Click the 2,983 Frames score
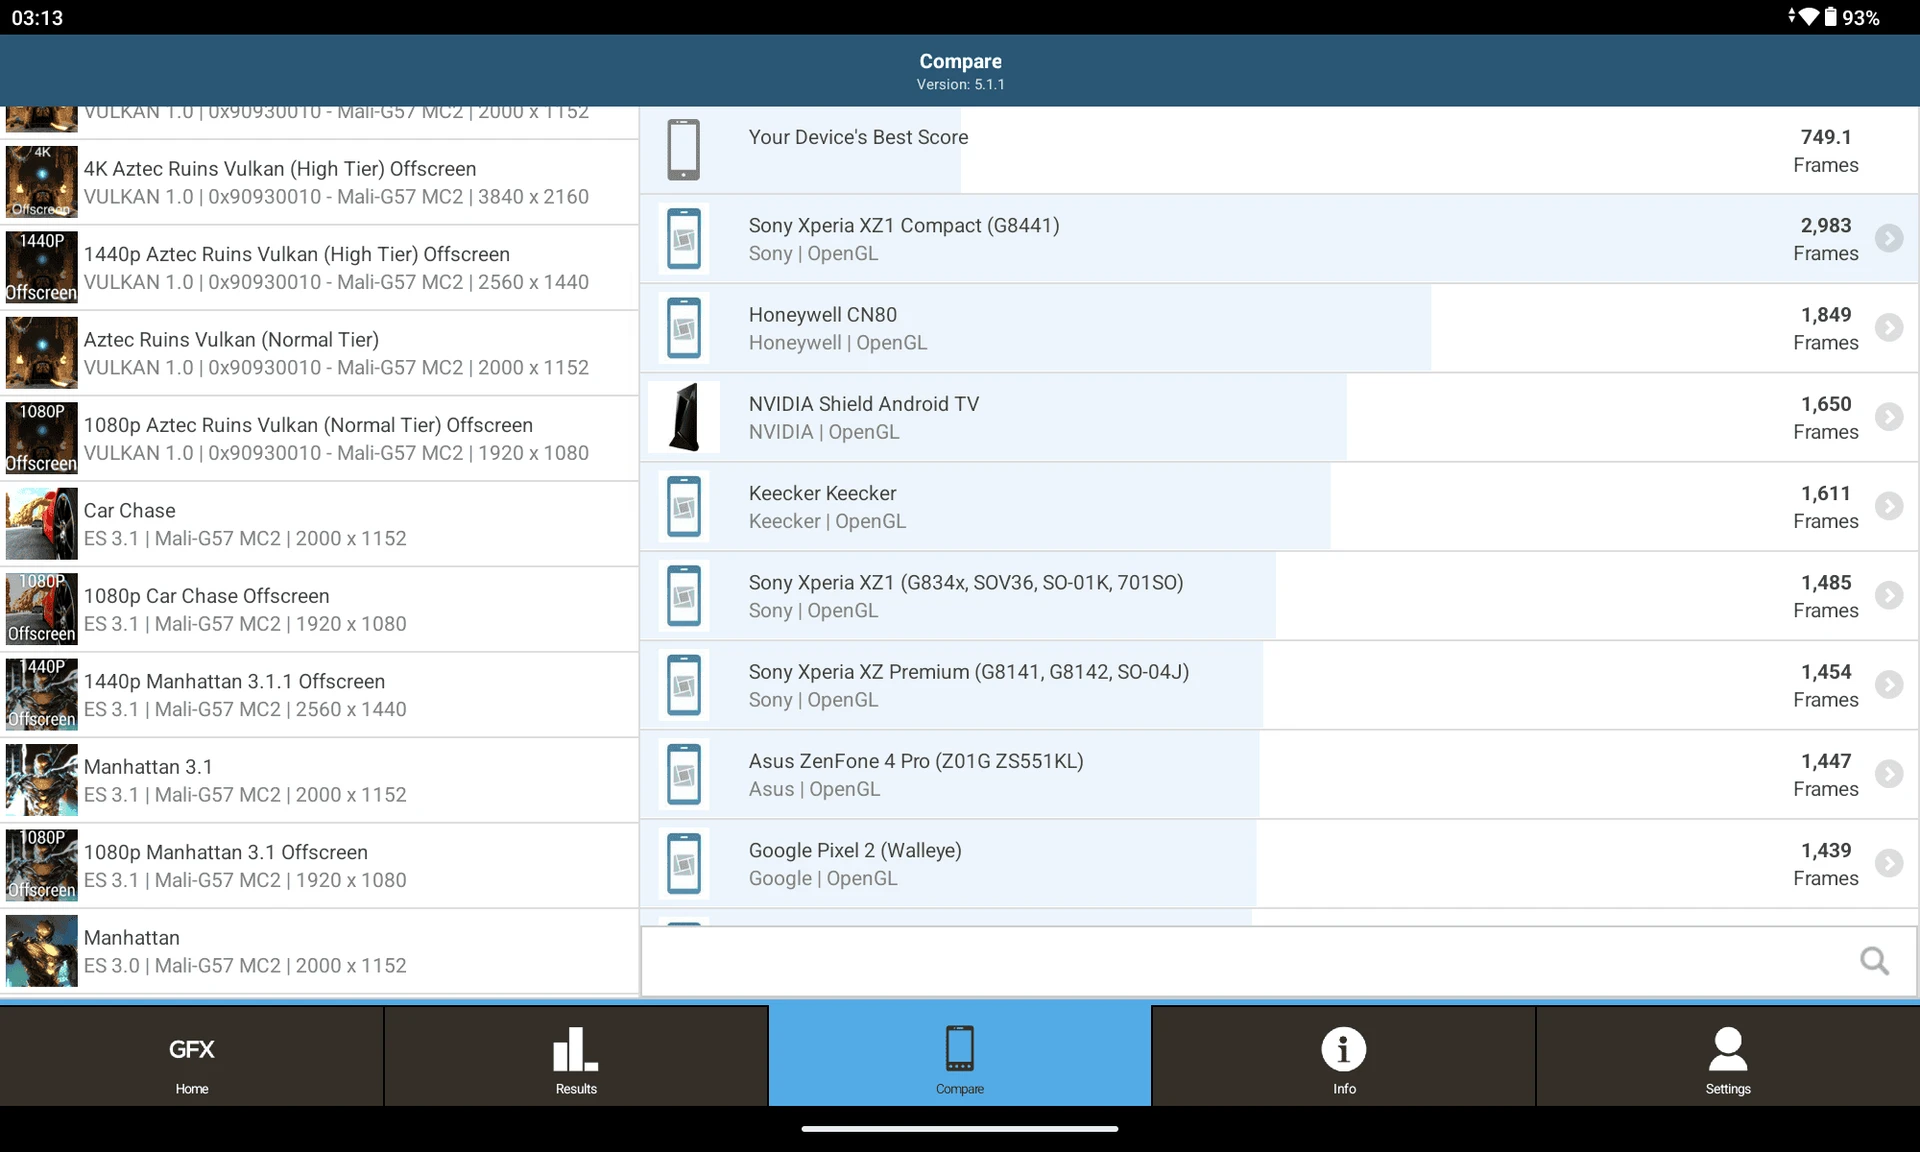The width and height of the screenshot is (1920, 1152). (x=1825, y=240)
